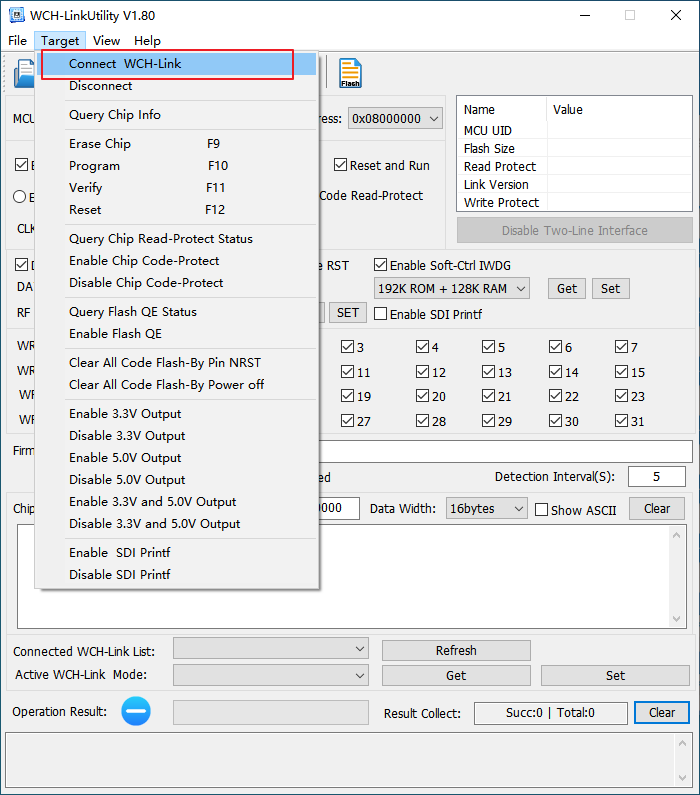700x795 pixels.
Task: Click the partially hidden leftmost toolbar icon
Action: (22, 73)
